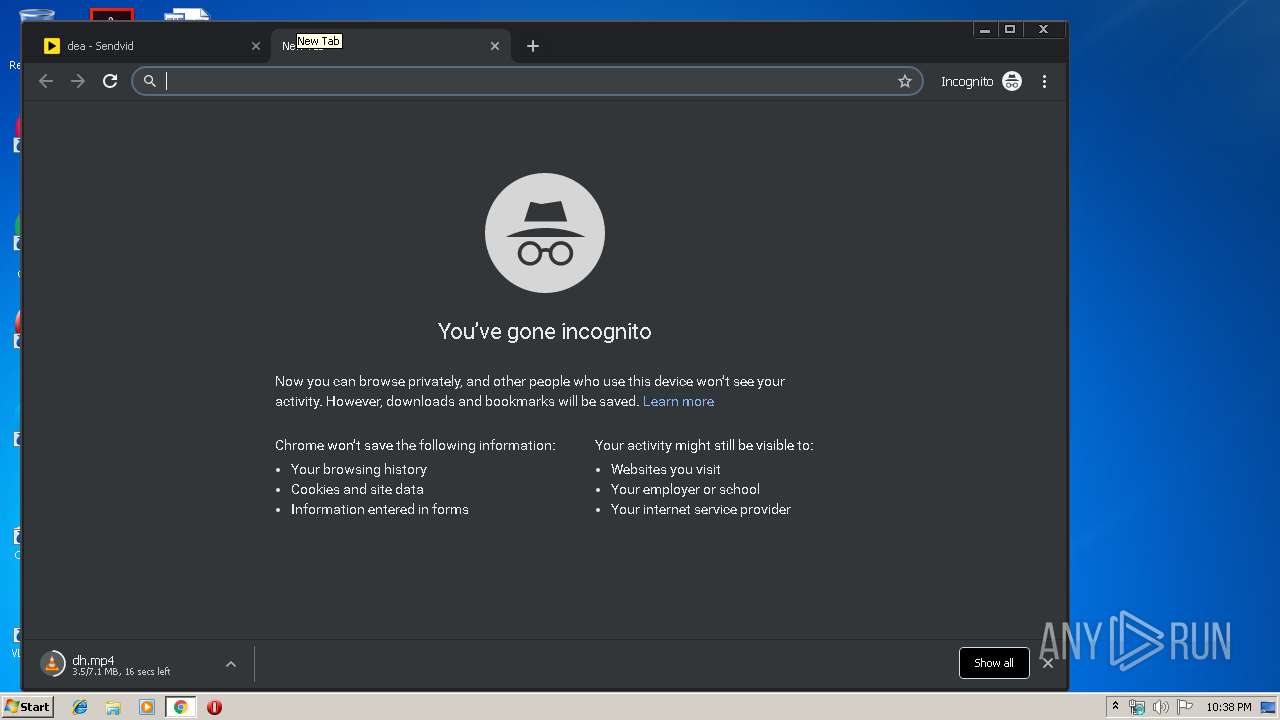Close the dea - Sendvid tab
Screen dimensions: 1280x720
coord(256,46)
